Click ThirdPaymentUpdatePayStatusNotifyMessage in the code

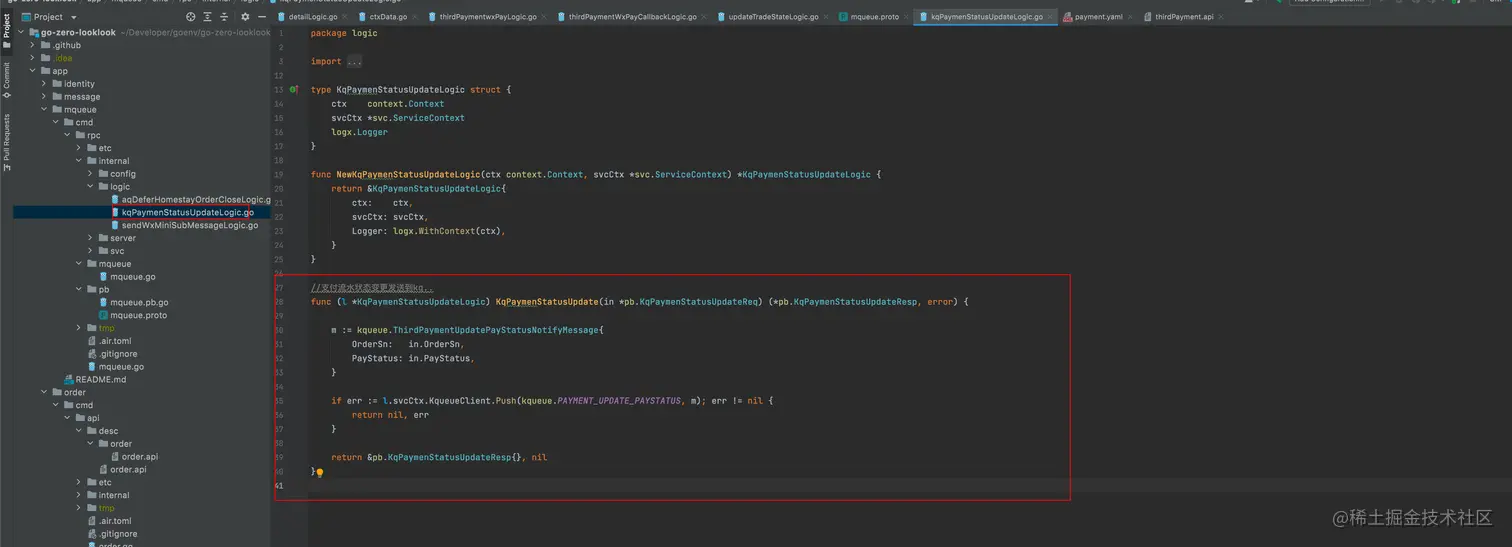coord(495,330)
